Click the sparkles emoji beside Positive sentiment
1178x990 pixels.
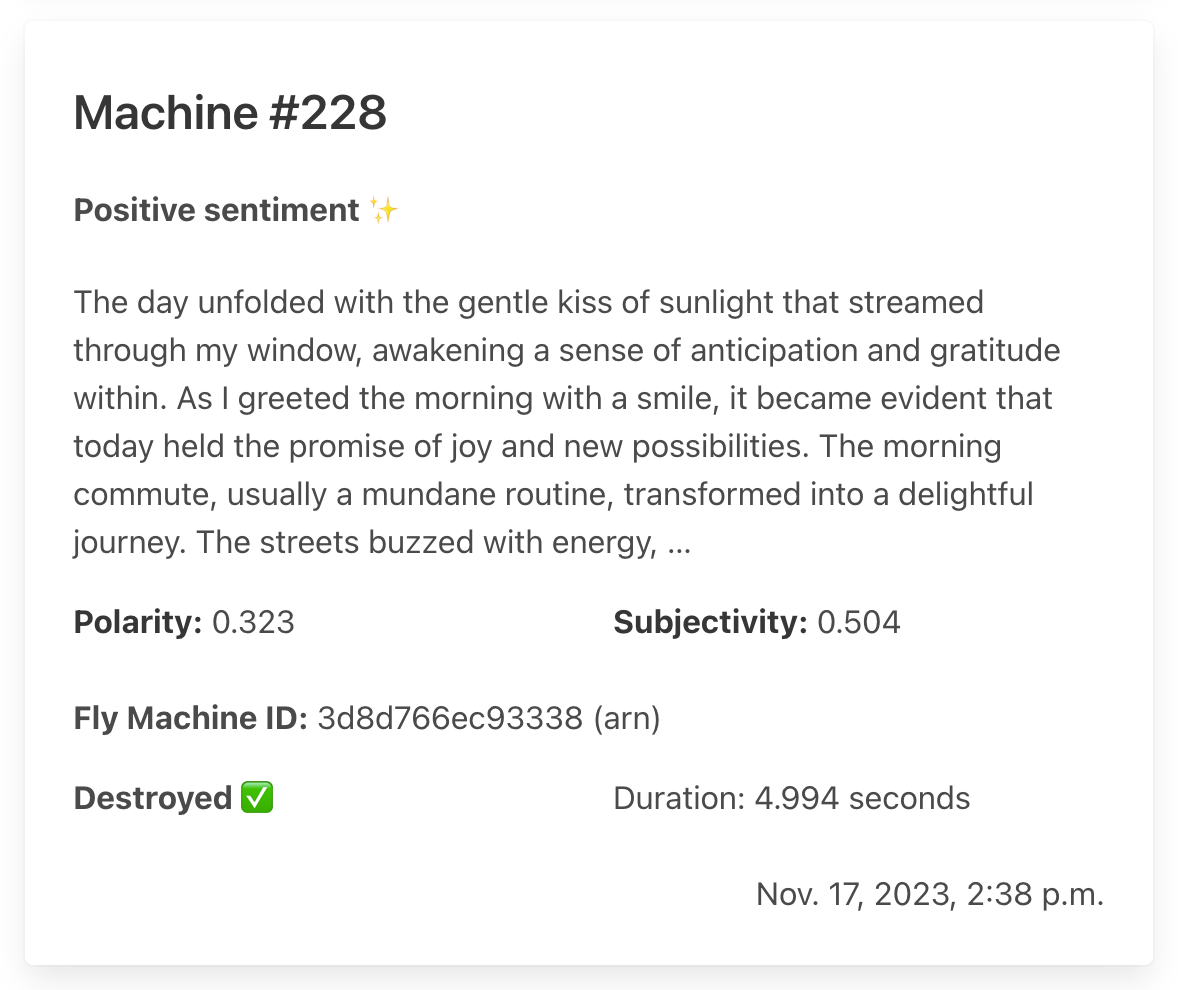[384, 211]
